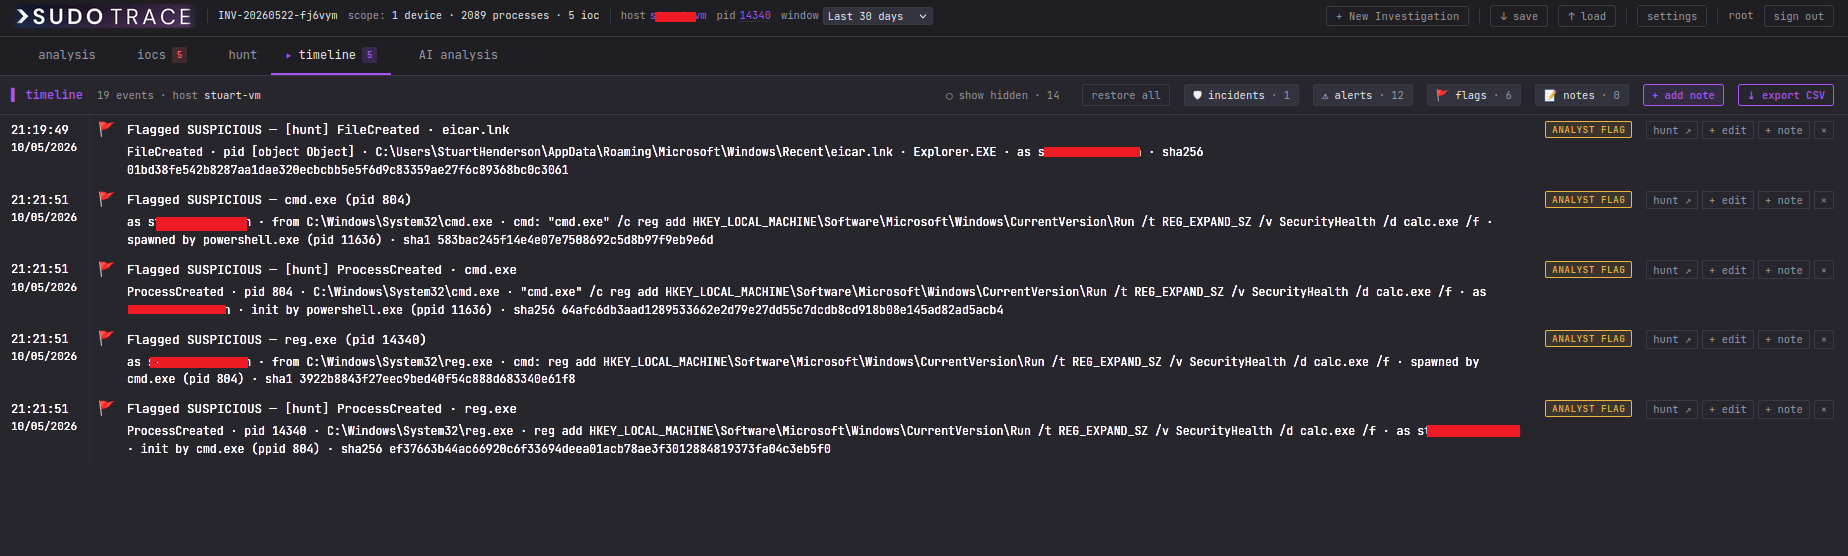This screenshot has height=556, width=1848.
Task: Remove the ProcessCreated cmd.exe event with ×
Action: (1824, 270)
